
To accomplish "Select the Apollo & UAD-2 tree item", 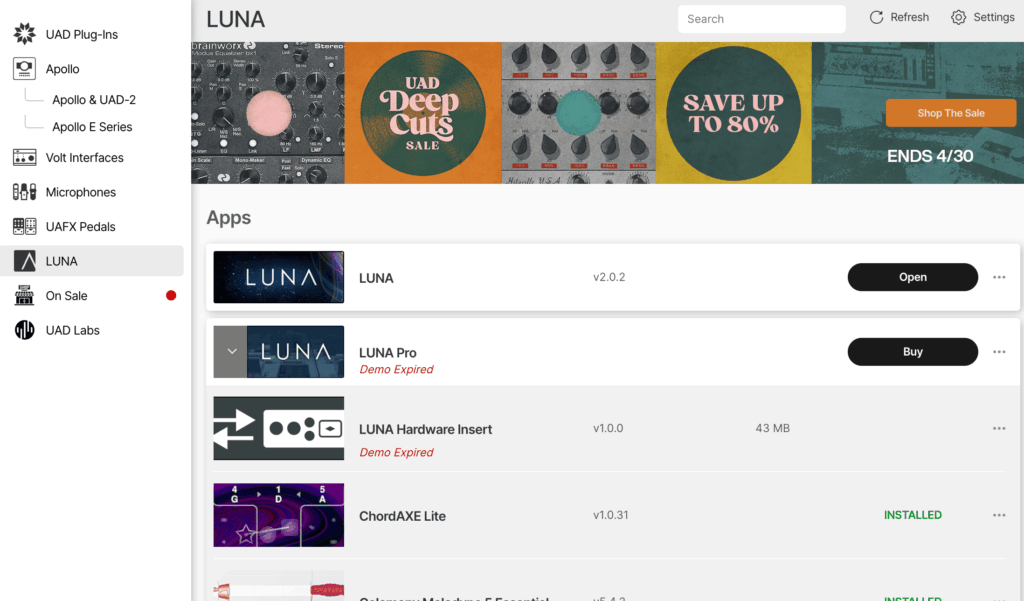I will [x=94, y=99].
